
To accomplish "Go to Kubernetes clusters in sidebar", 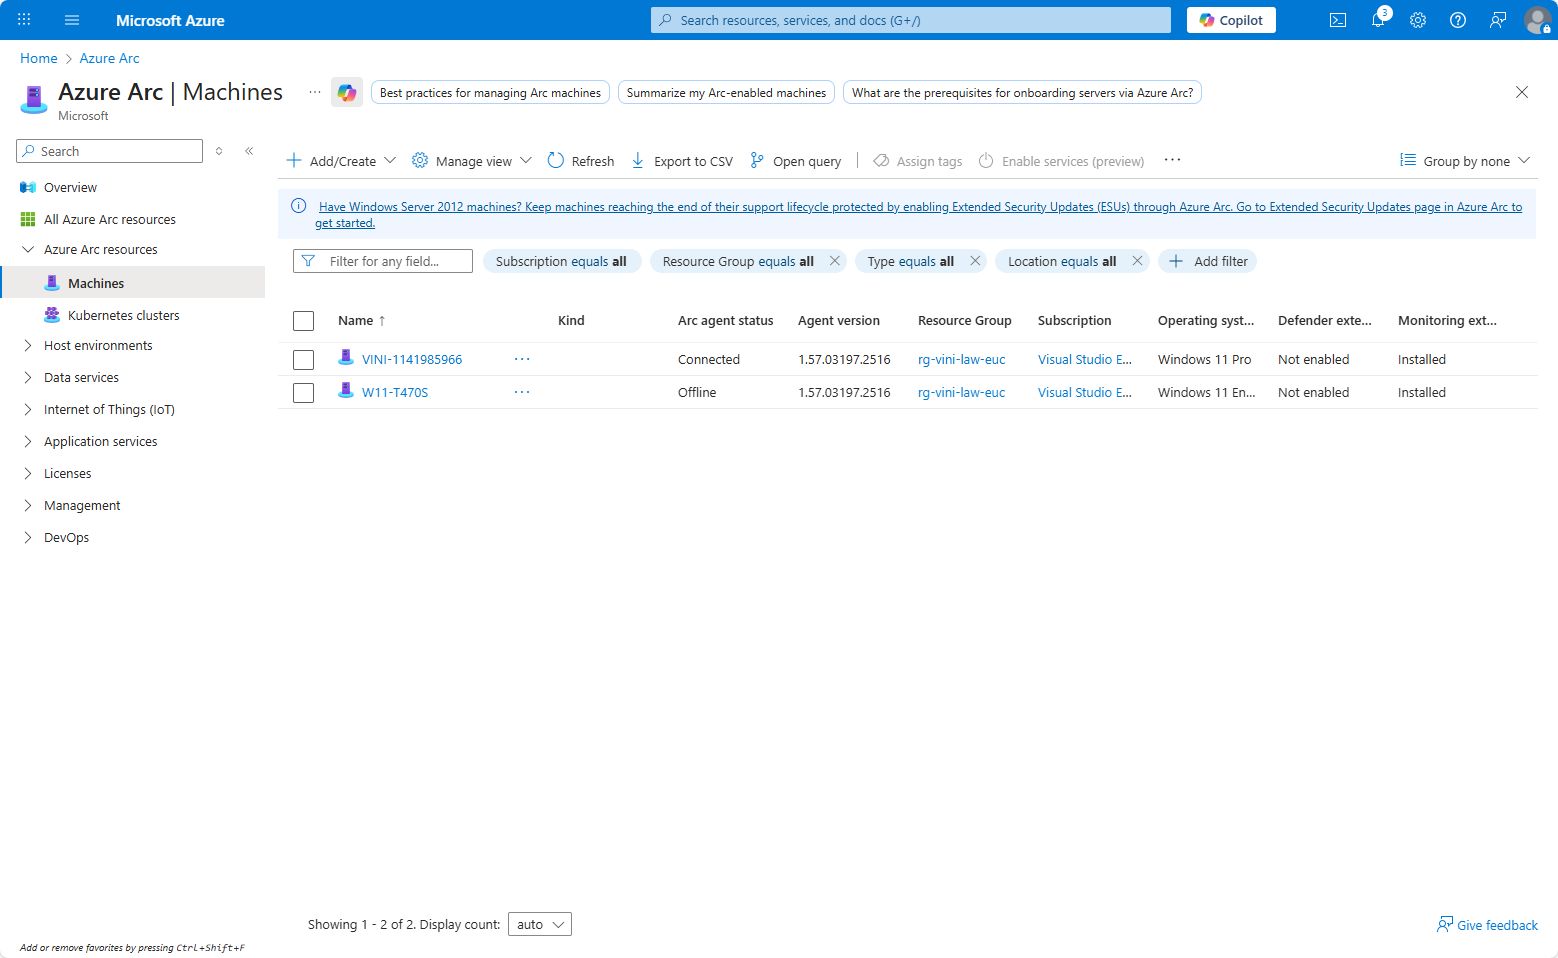I will point(123,316).
